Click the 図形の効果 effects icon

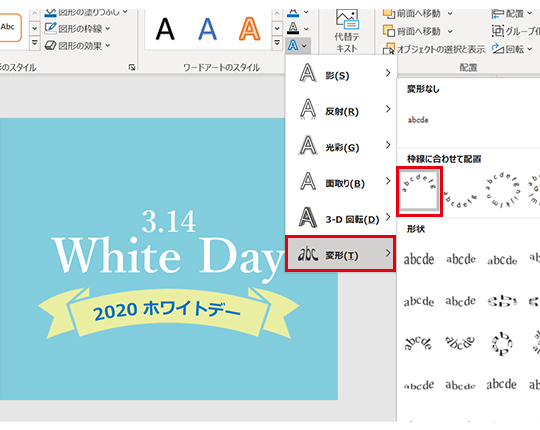pyautogui.click(x=50, y=45)
